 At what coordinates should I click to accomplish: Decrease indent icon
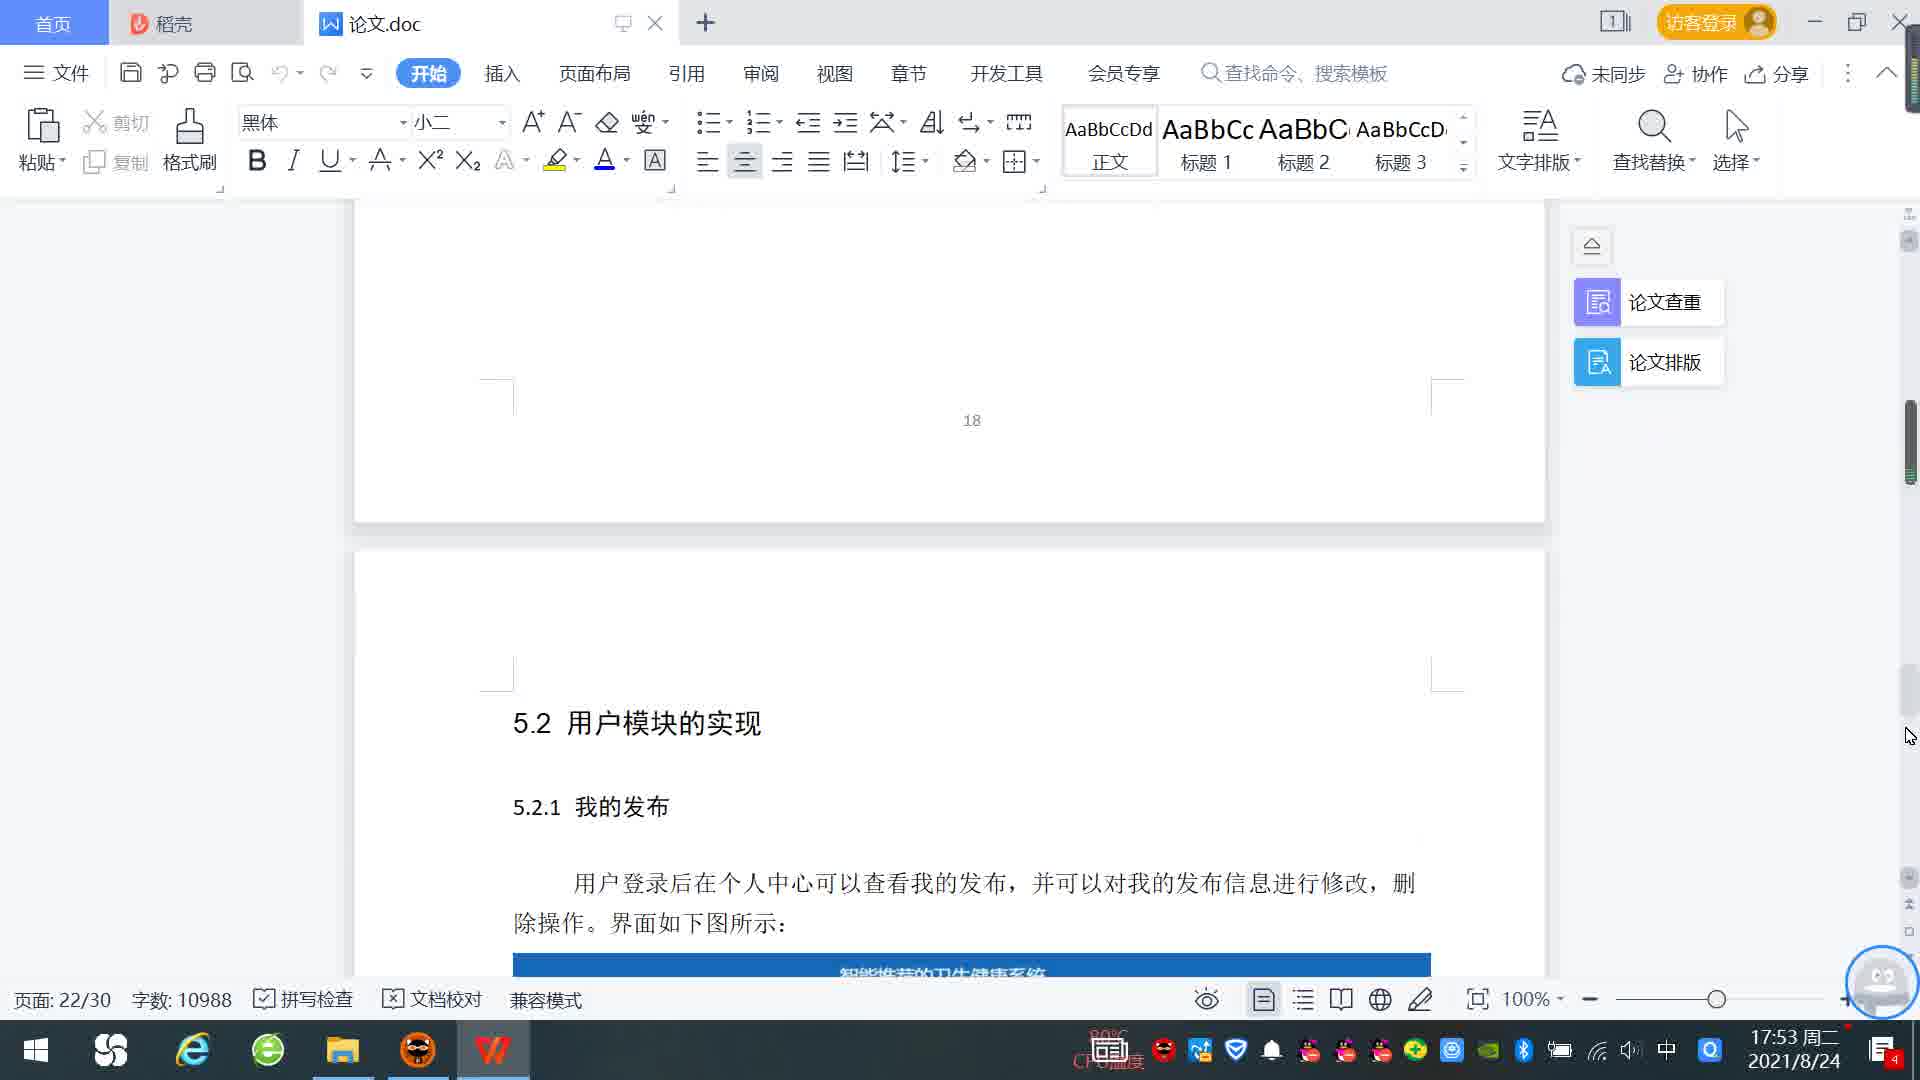coord(808,122)
